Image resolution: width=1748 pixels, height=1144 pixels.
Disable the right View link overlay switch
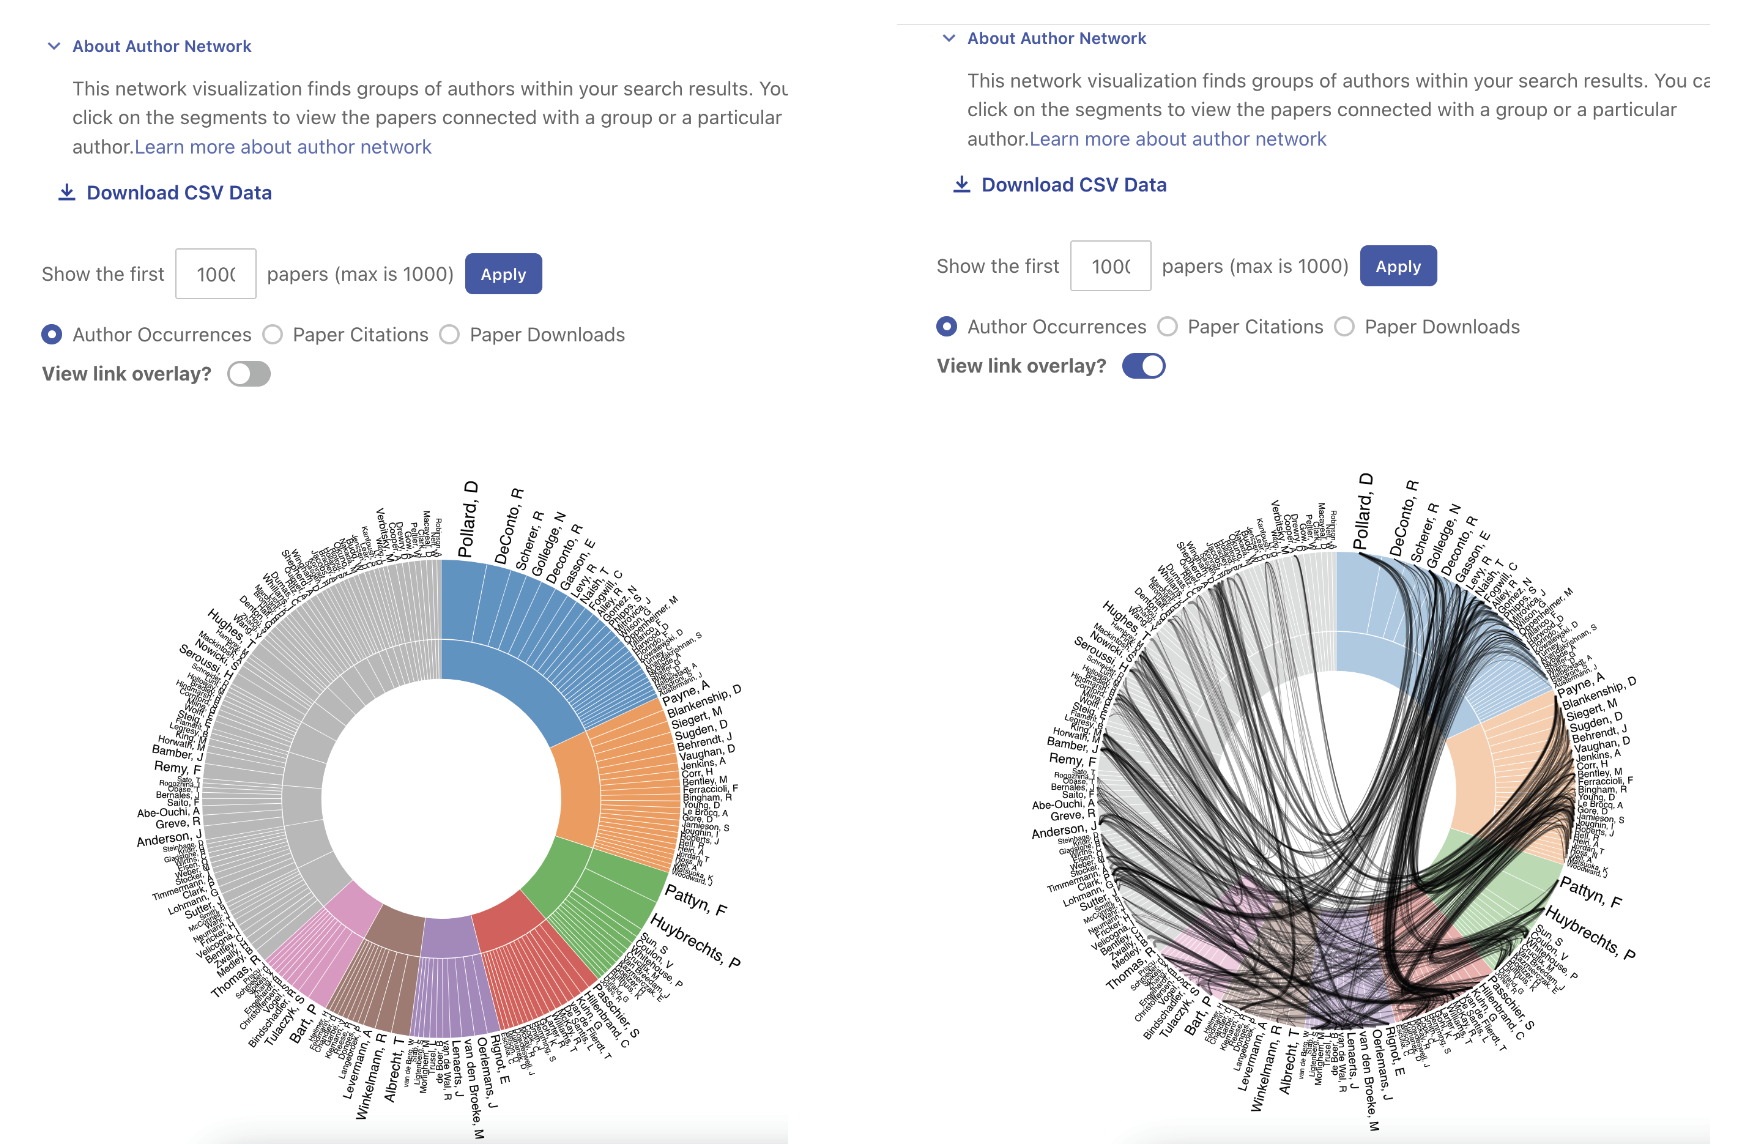click(x=1144, y=366)
